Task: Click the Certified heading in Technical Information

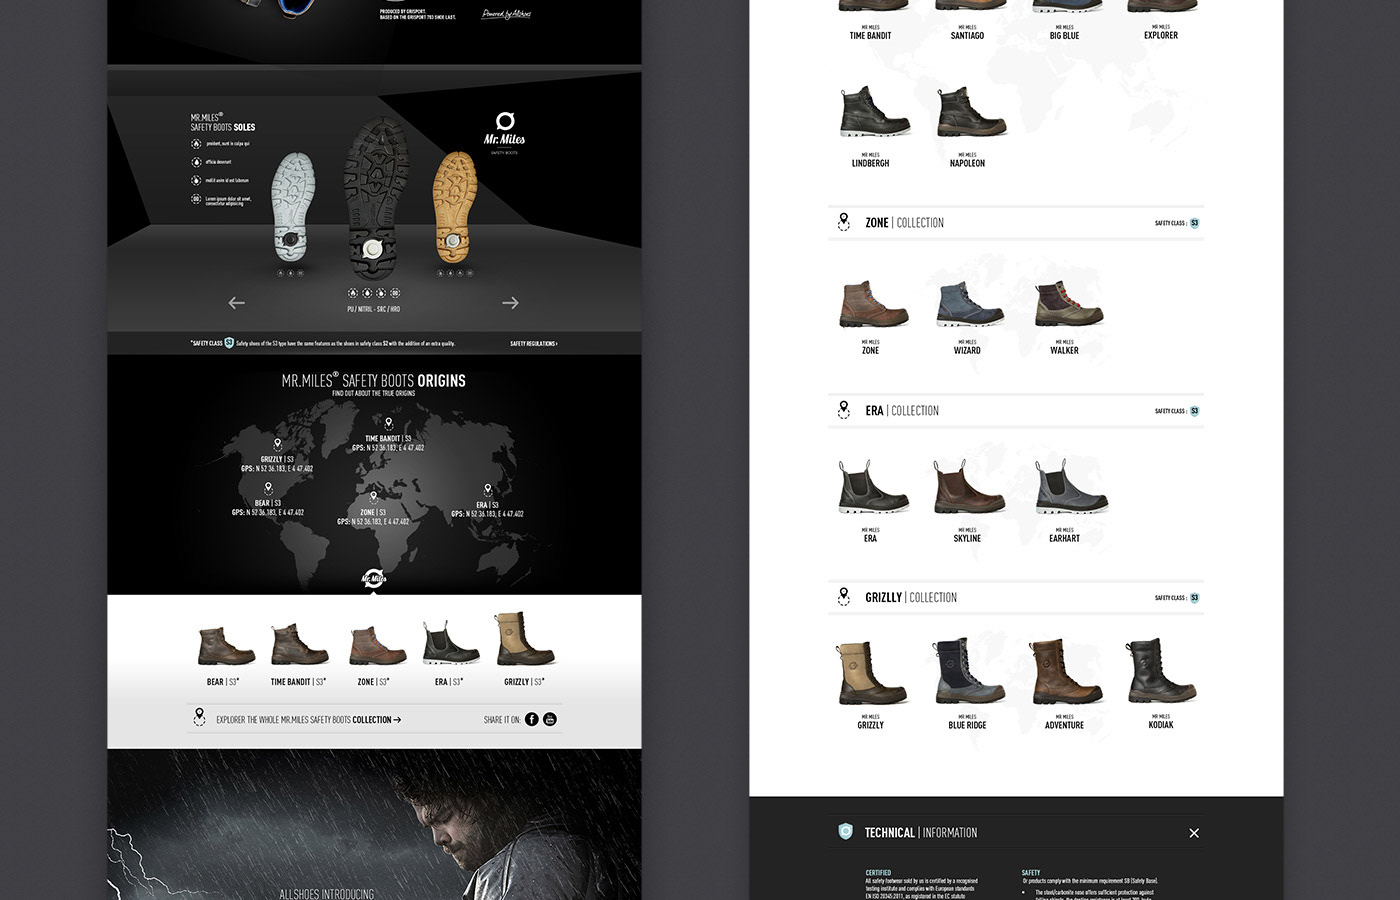Action: pos(878,873)
